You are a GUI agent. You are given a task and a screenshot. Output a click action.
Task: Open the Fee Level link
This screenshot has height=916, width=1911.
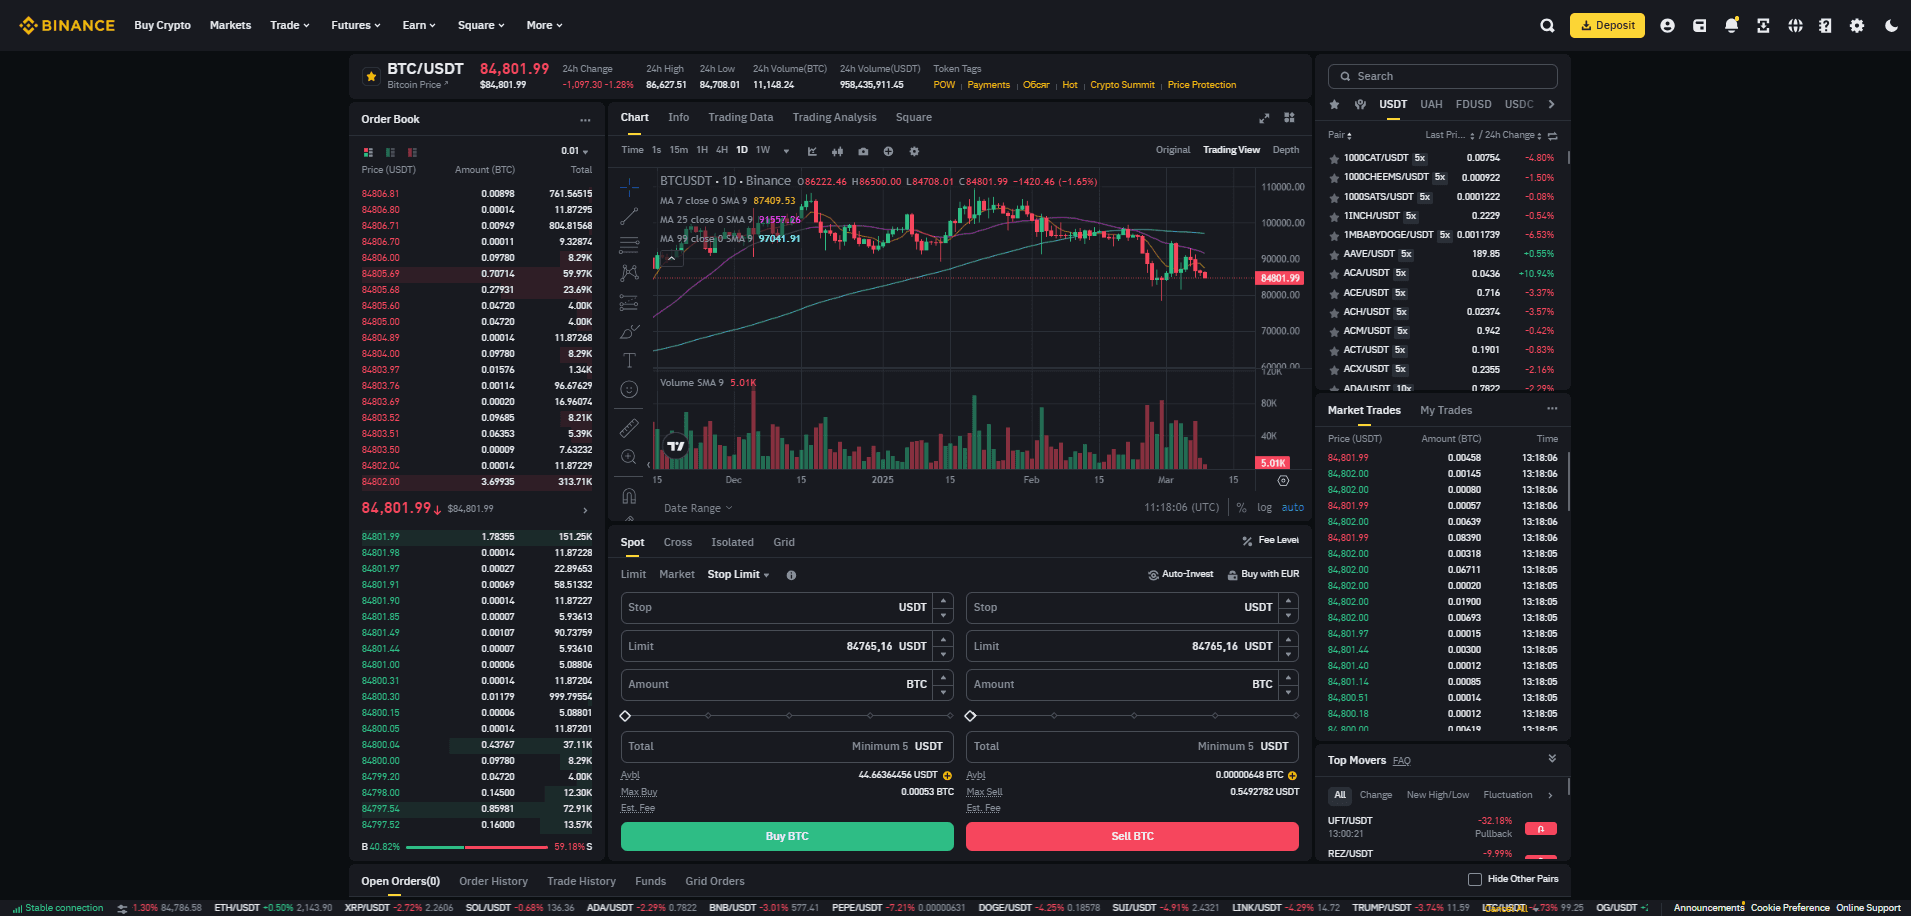pyautogui.click(x=1270, y=540)
